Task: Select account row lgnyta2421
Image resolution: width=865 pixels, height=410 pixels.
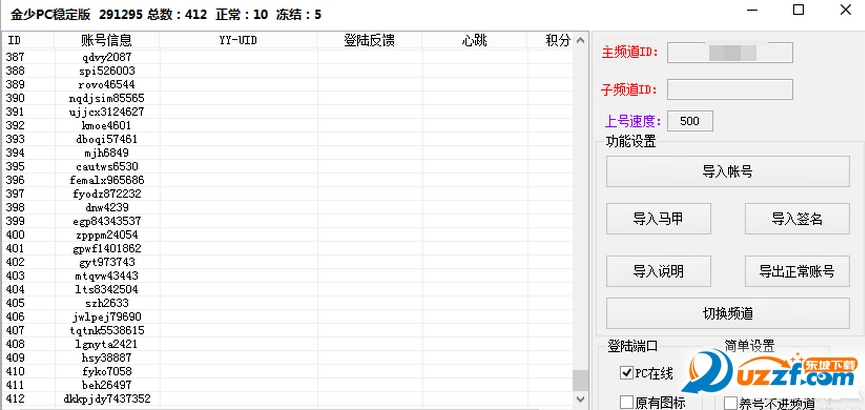Action: pyautogui.click(x=287, y=344)
